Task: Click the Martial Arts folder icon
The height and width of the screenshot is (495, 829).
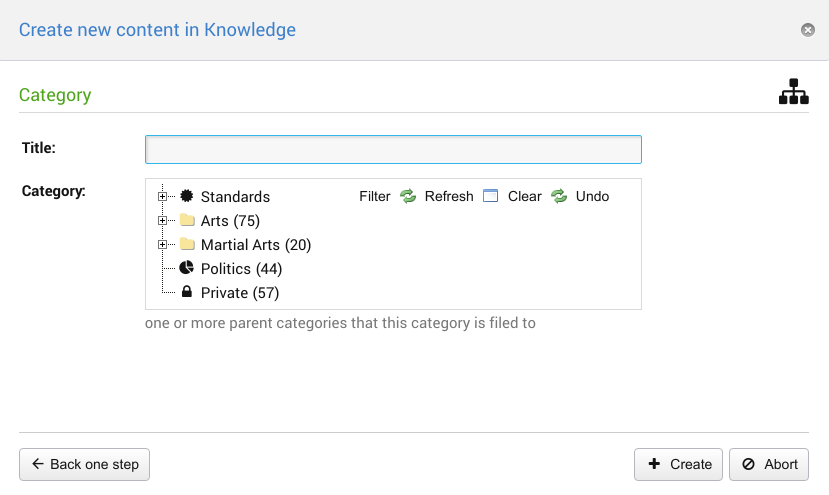Action: [187, 244]
